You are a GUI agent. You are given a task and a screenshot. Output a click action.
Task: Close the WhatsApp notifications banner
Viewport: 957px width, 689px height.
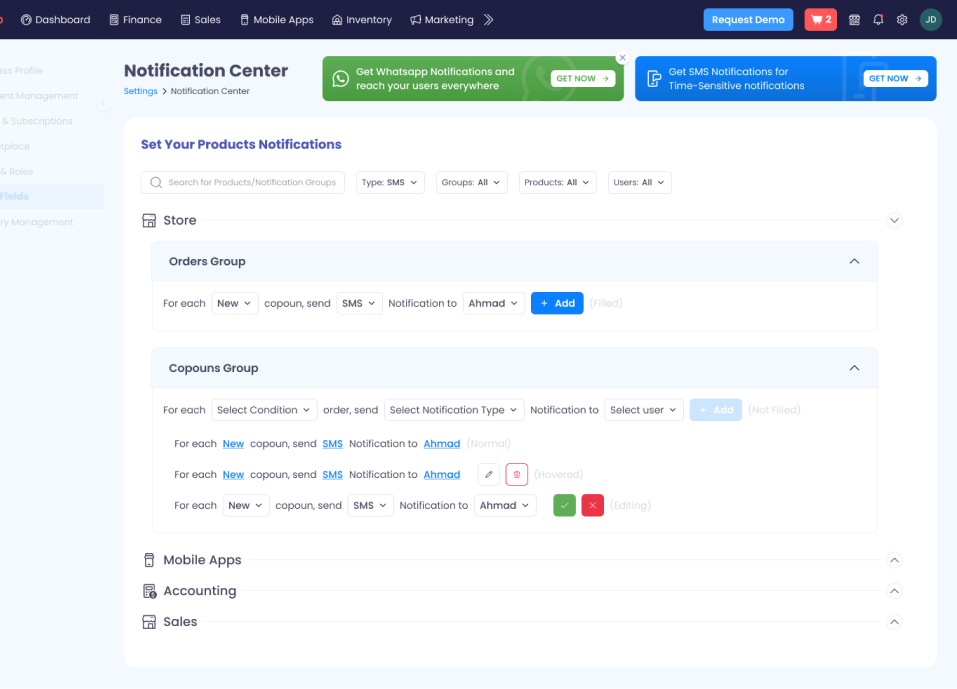622,58
